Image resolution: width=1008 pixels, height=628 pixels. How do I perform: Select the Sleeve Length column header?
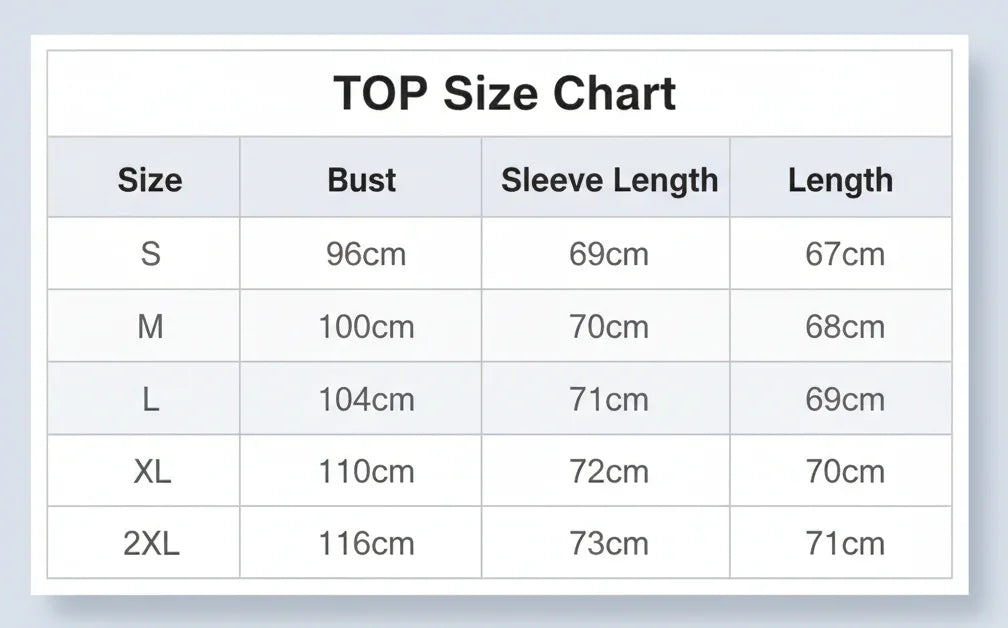609,180
